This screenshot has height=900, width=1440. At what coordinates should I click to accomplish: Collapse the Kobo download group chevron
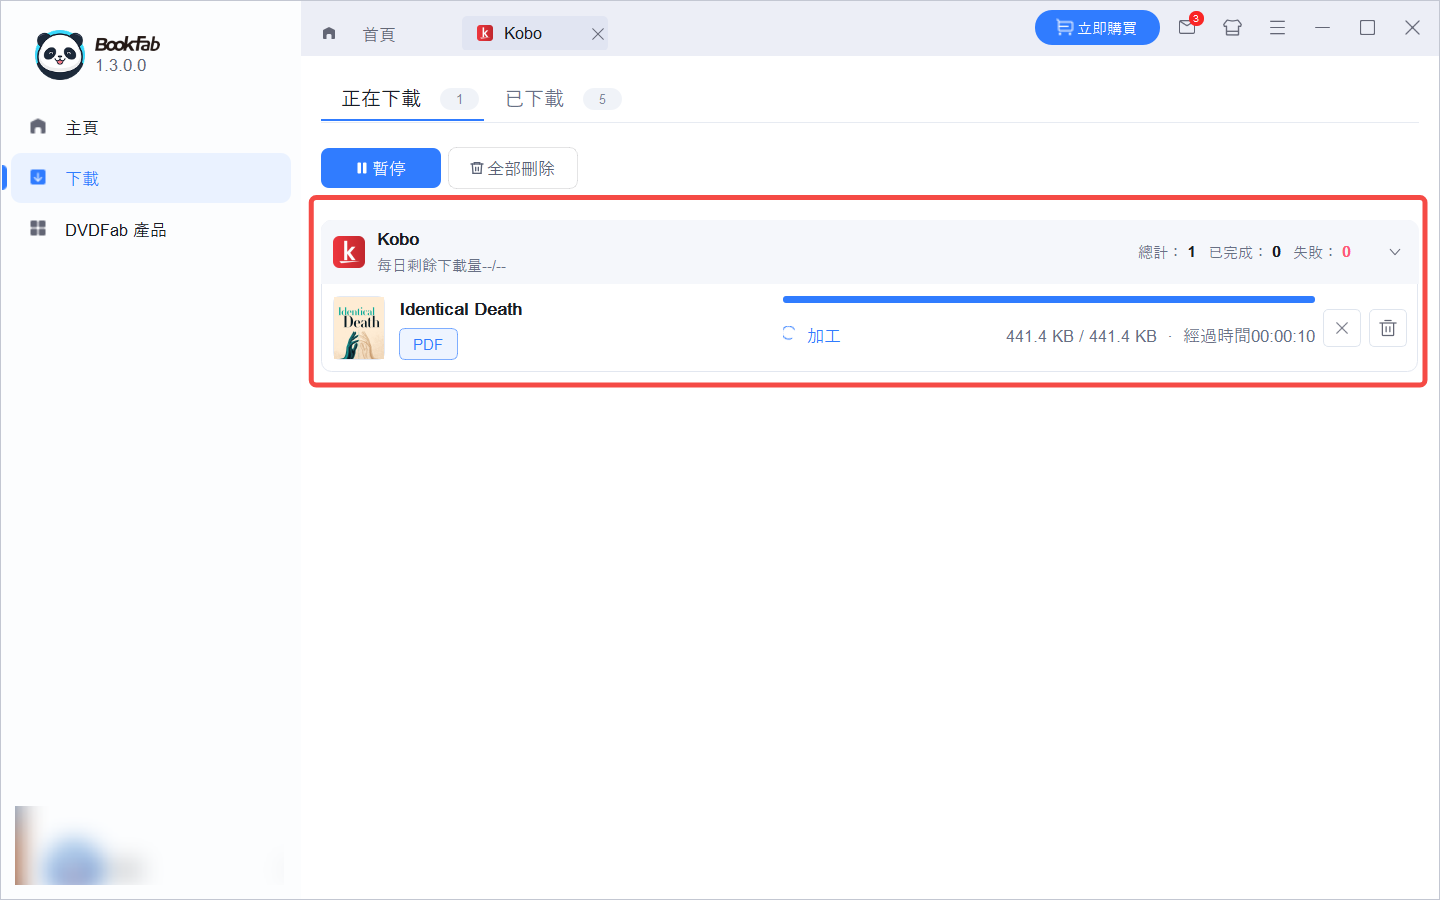click(1395, 252)
